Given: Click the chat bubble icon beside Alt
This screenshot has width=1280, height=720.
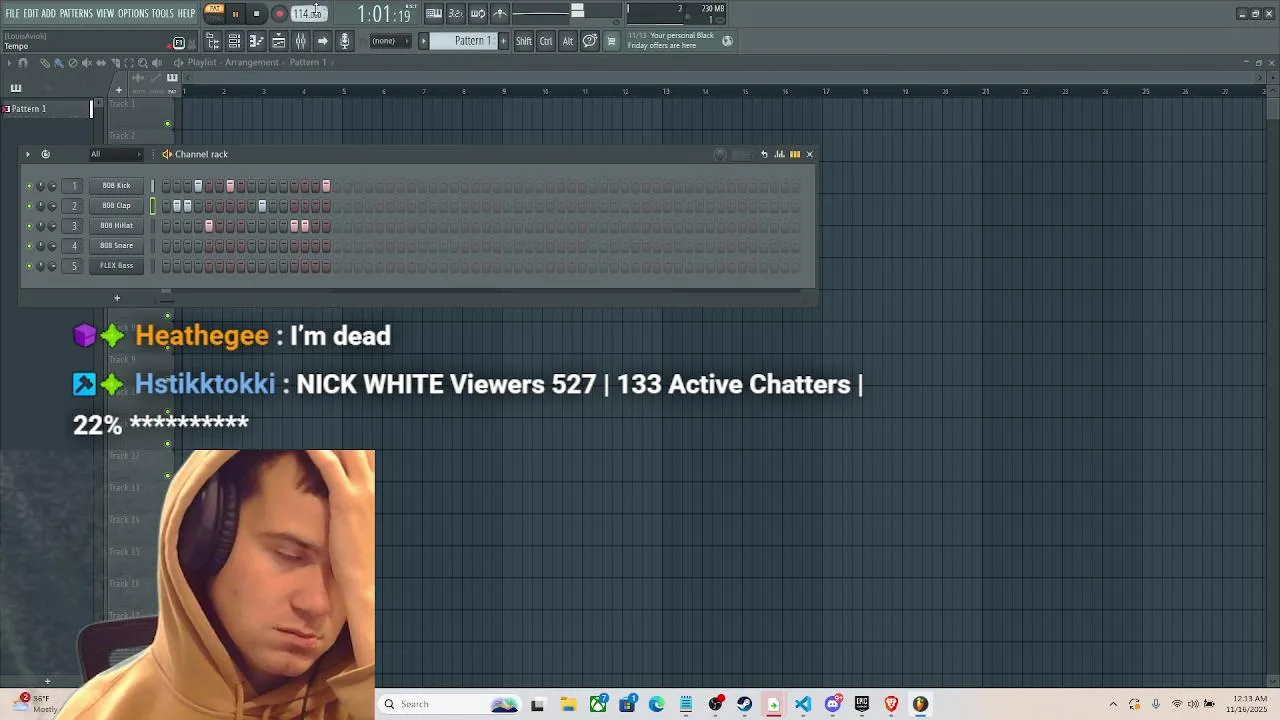Looking at the screenshot, I should coord(590,41).
